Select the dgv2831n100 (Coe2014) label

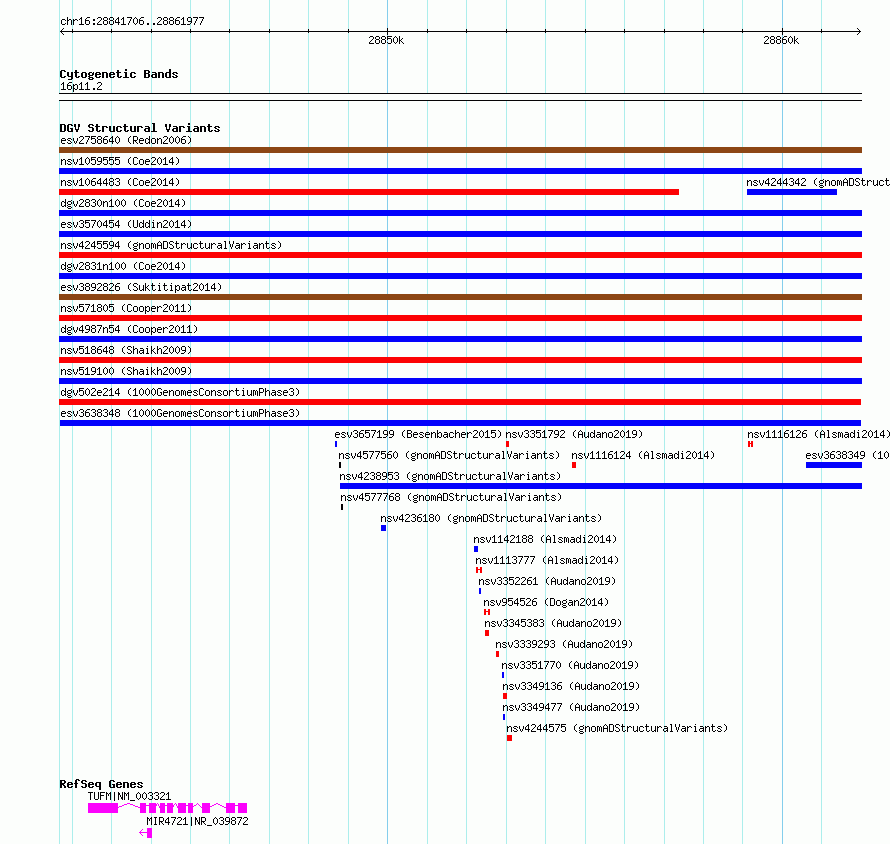pyautogui.click(x=123, y=266)
